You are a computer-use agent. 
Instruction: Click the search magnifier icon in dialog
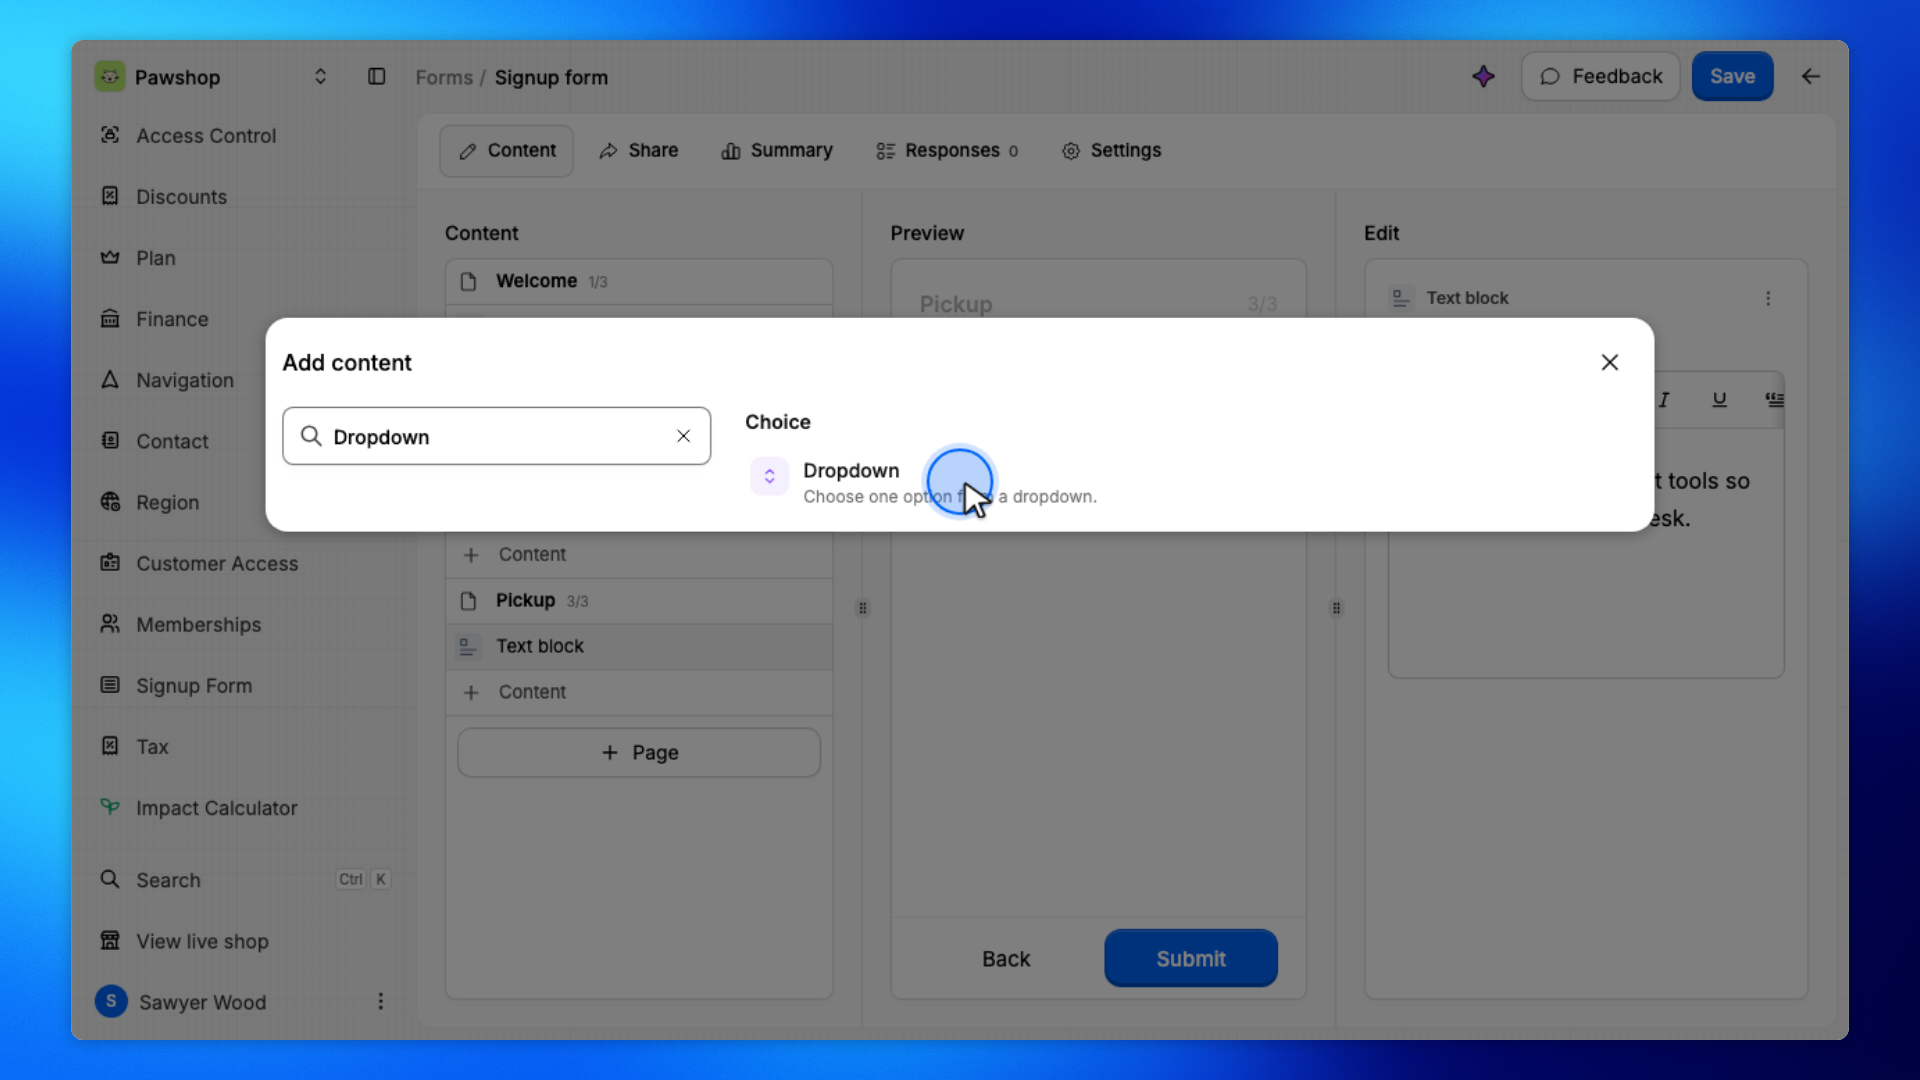311,436
